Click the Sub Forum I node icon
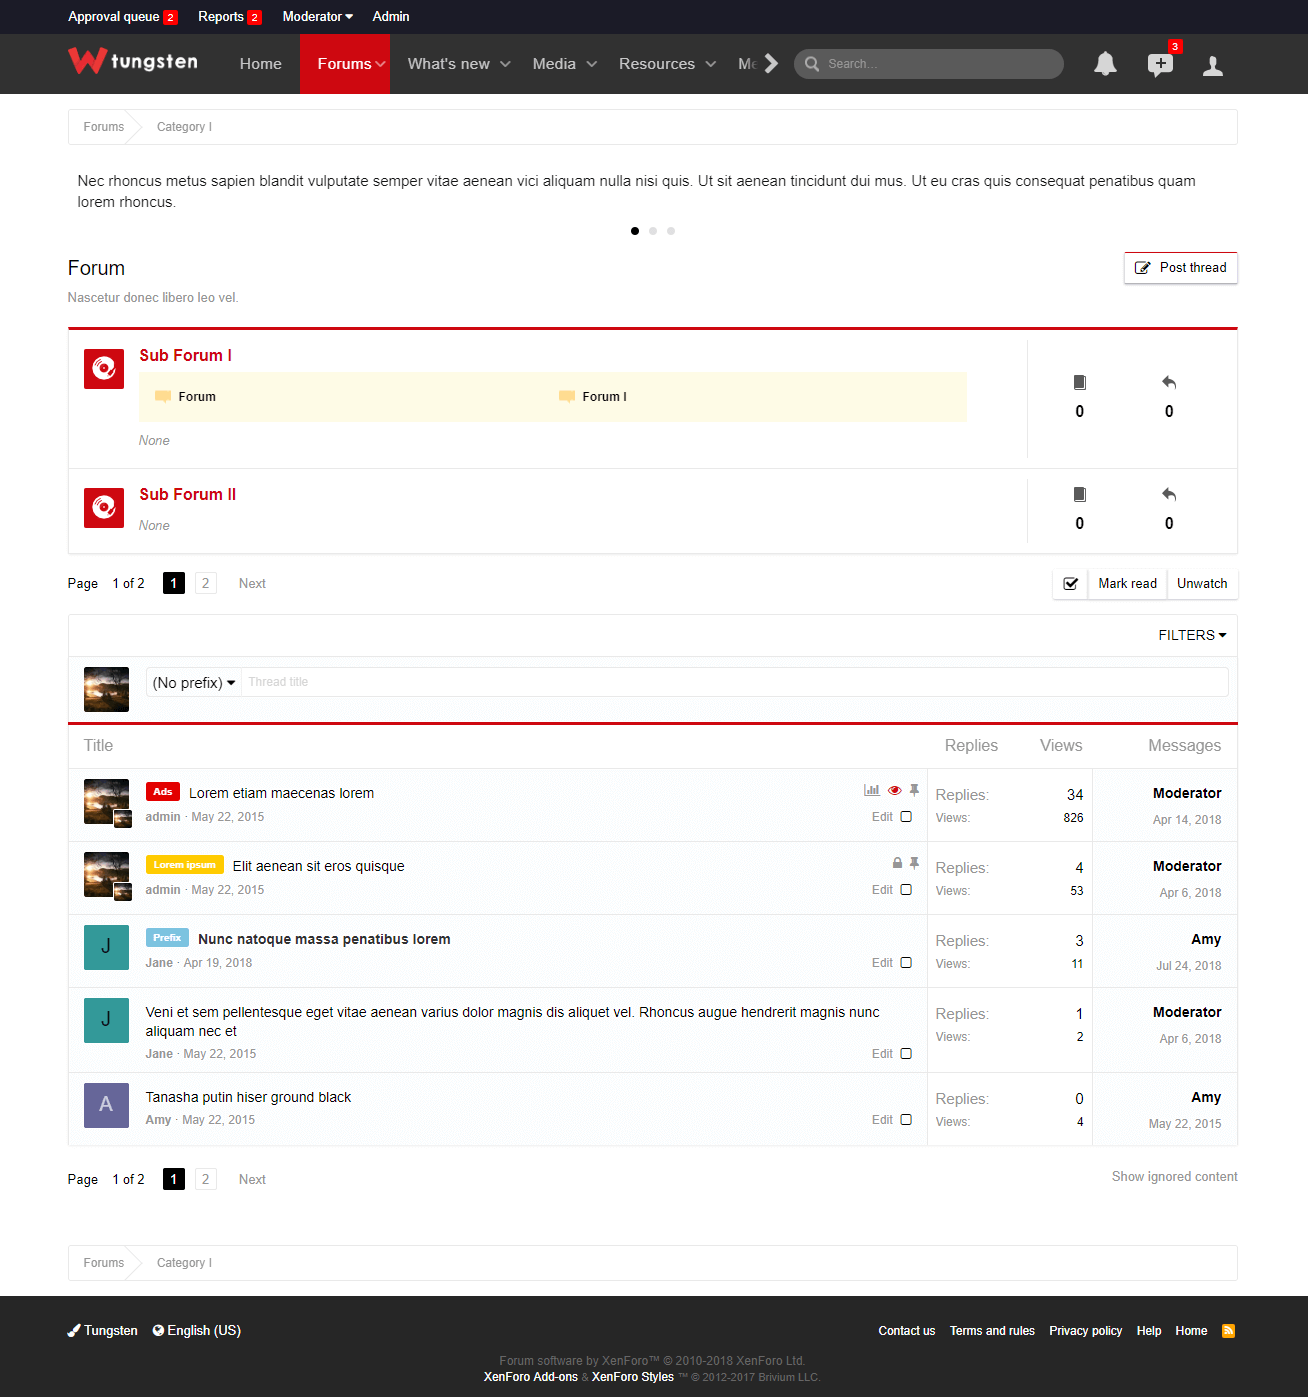 (x=104, y=369)
